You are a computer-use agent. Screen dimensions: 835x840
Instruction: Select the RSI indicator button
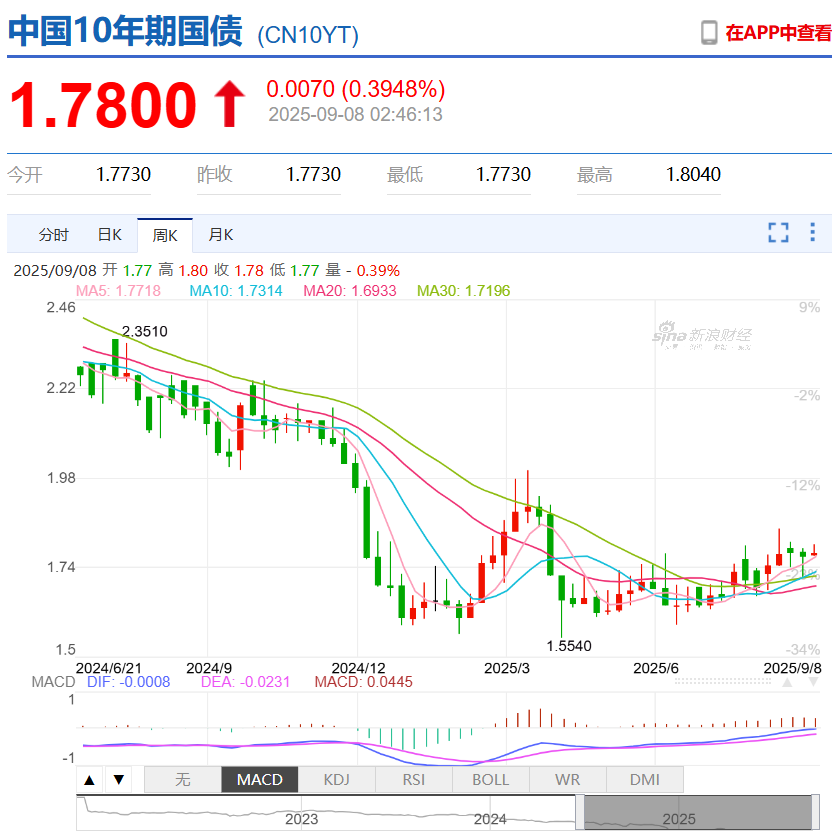tap(413, 780)
